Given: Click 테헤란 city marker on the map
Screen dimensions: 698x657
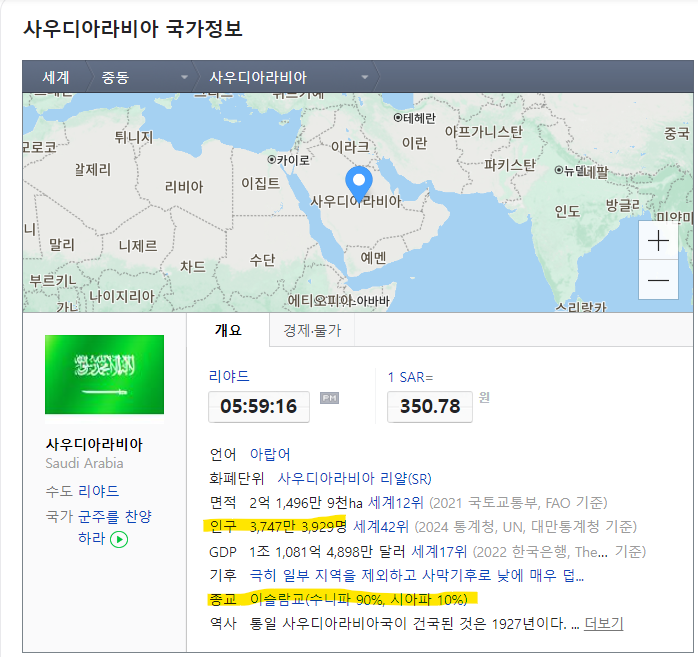Looking at the screenshot, I should (414, 118).
